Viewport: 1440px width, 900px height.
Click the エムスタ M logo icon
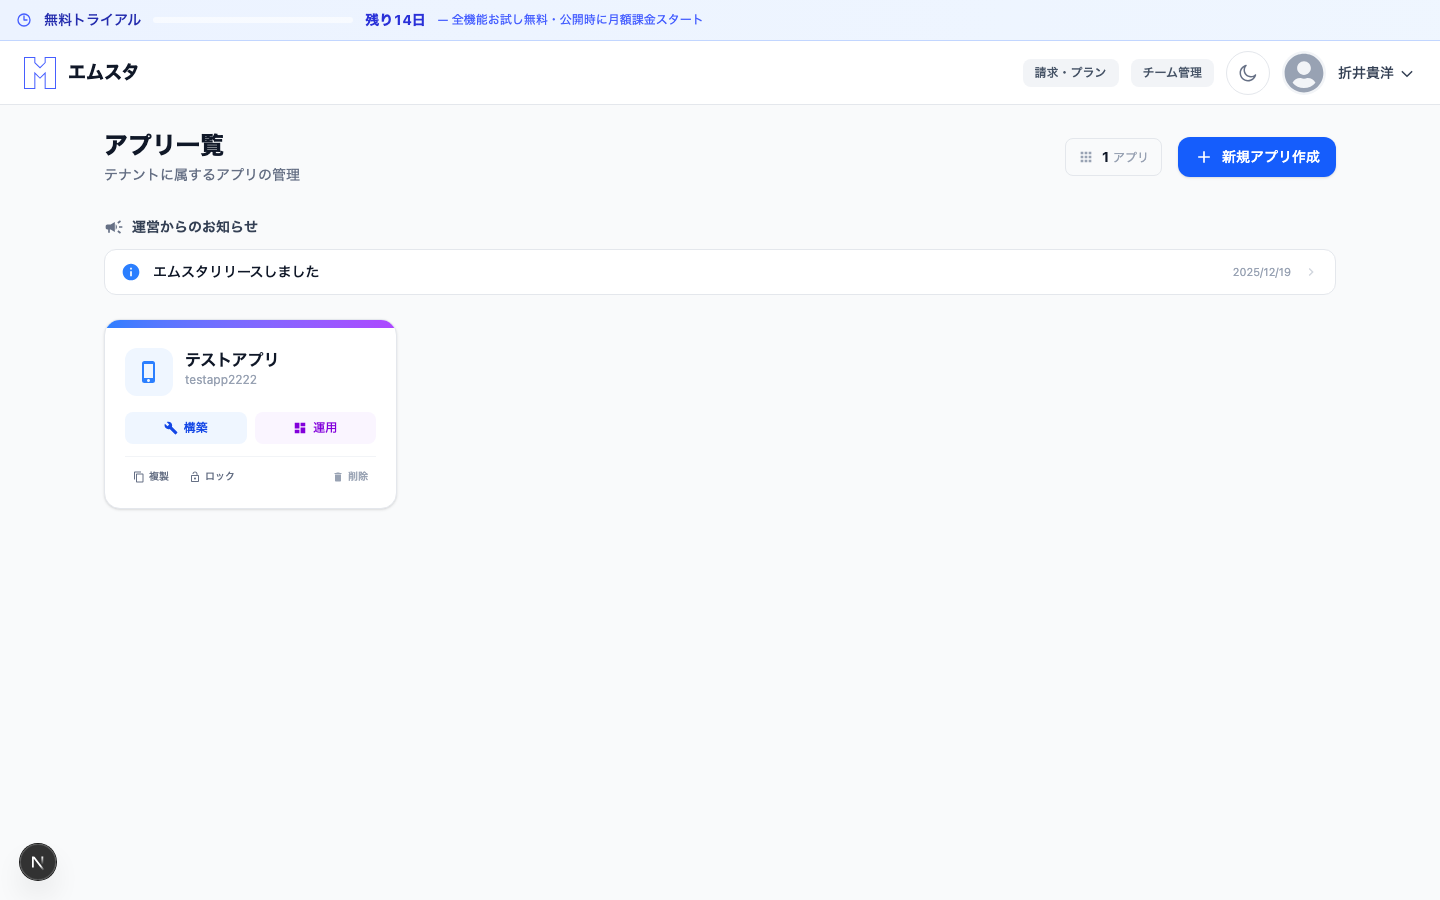(x=40, y=73)
